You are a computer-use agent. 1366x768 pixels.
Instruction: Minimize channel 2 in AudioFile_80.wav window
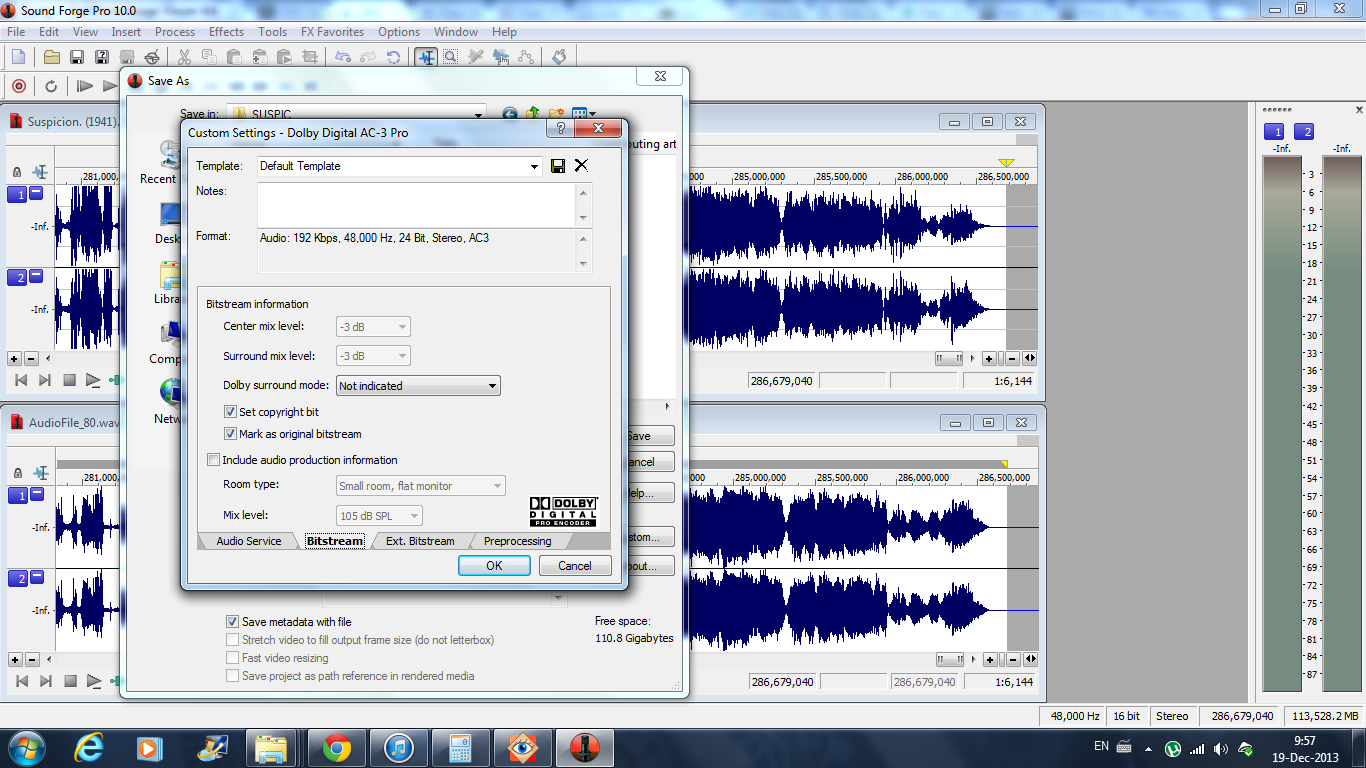pyautogui.click(x=36, y=577)
